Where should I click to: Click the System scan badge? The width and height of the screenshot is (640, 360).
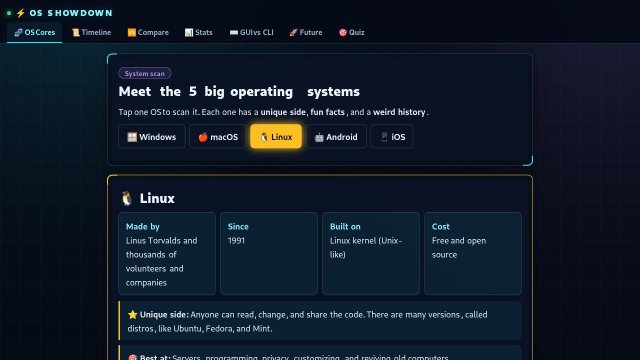tap(145, 73)
